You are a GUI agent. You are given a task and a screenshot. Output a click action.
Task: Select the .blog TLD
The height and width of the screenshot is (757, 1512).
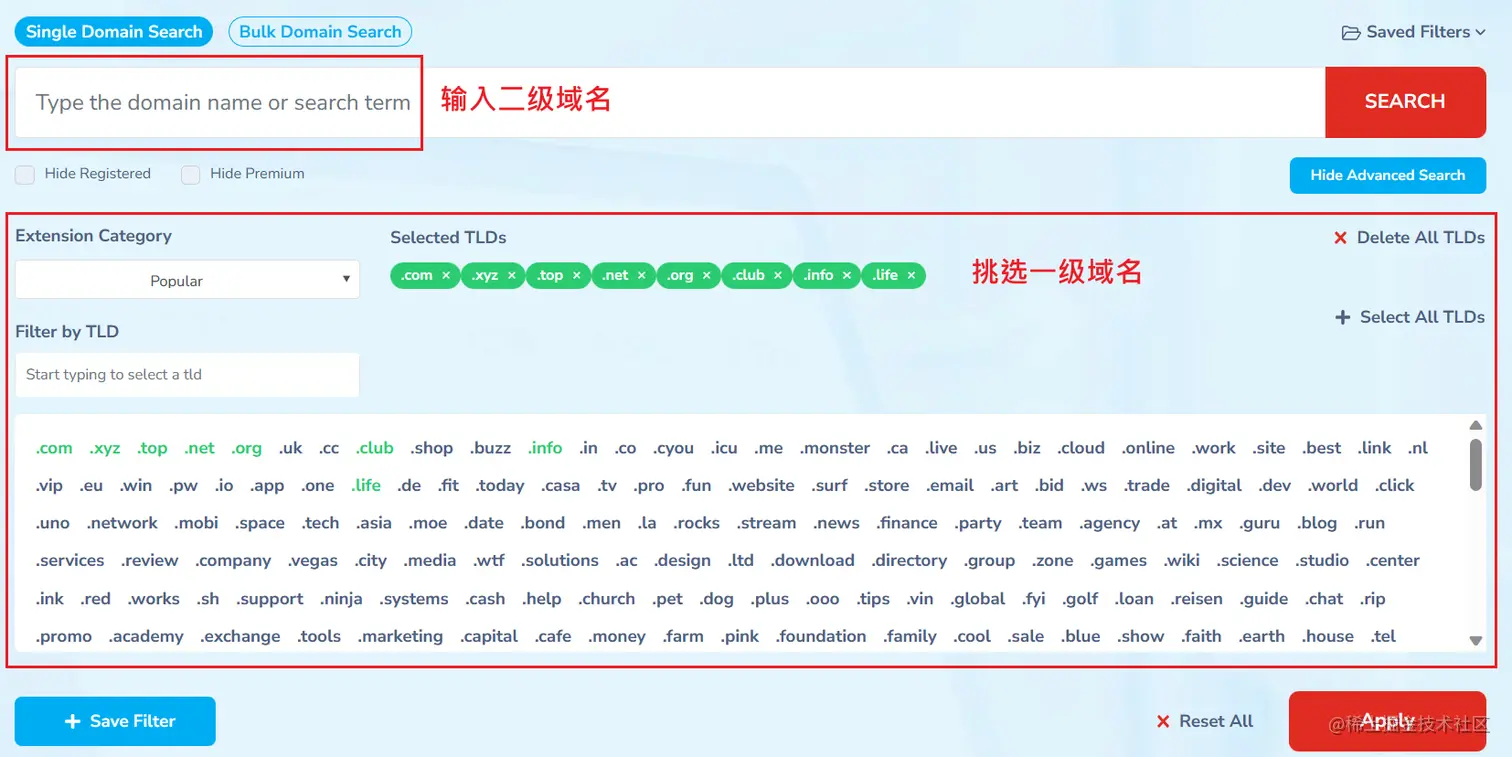1317,523
